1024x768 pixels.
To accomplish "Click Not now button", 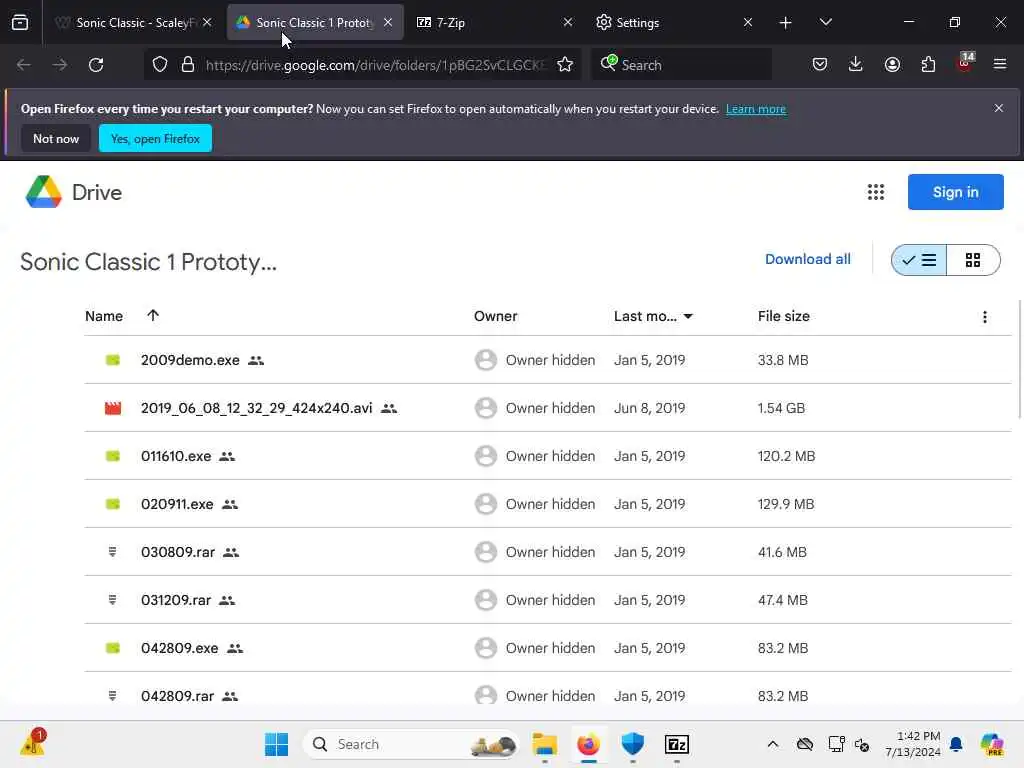I will pos(56,138).
